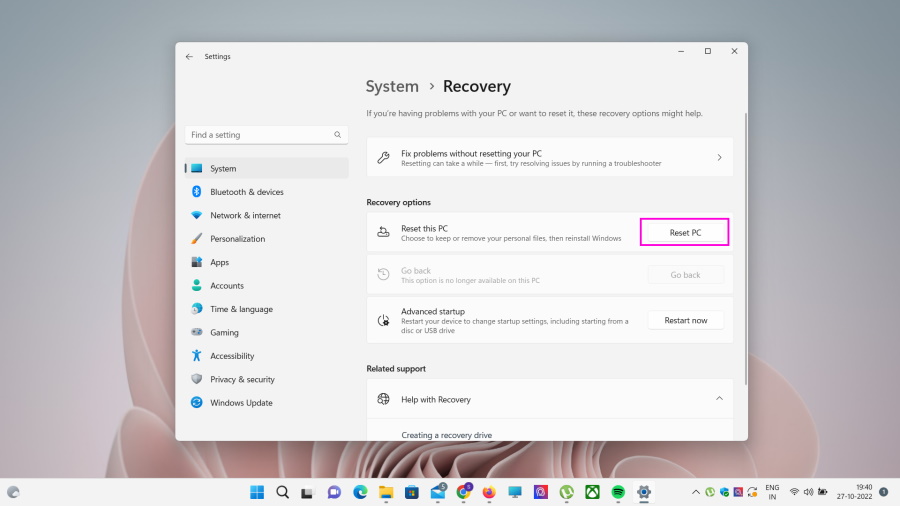Show hidden icons in the system tray
The height and width of the screenshot is (506, 900).
tap(696, 492)
